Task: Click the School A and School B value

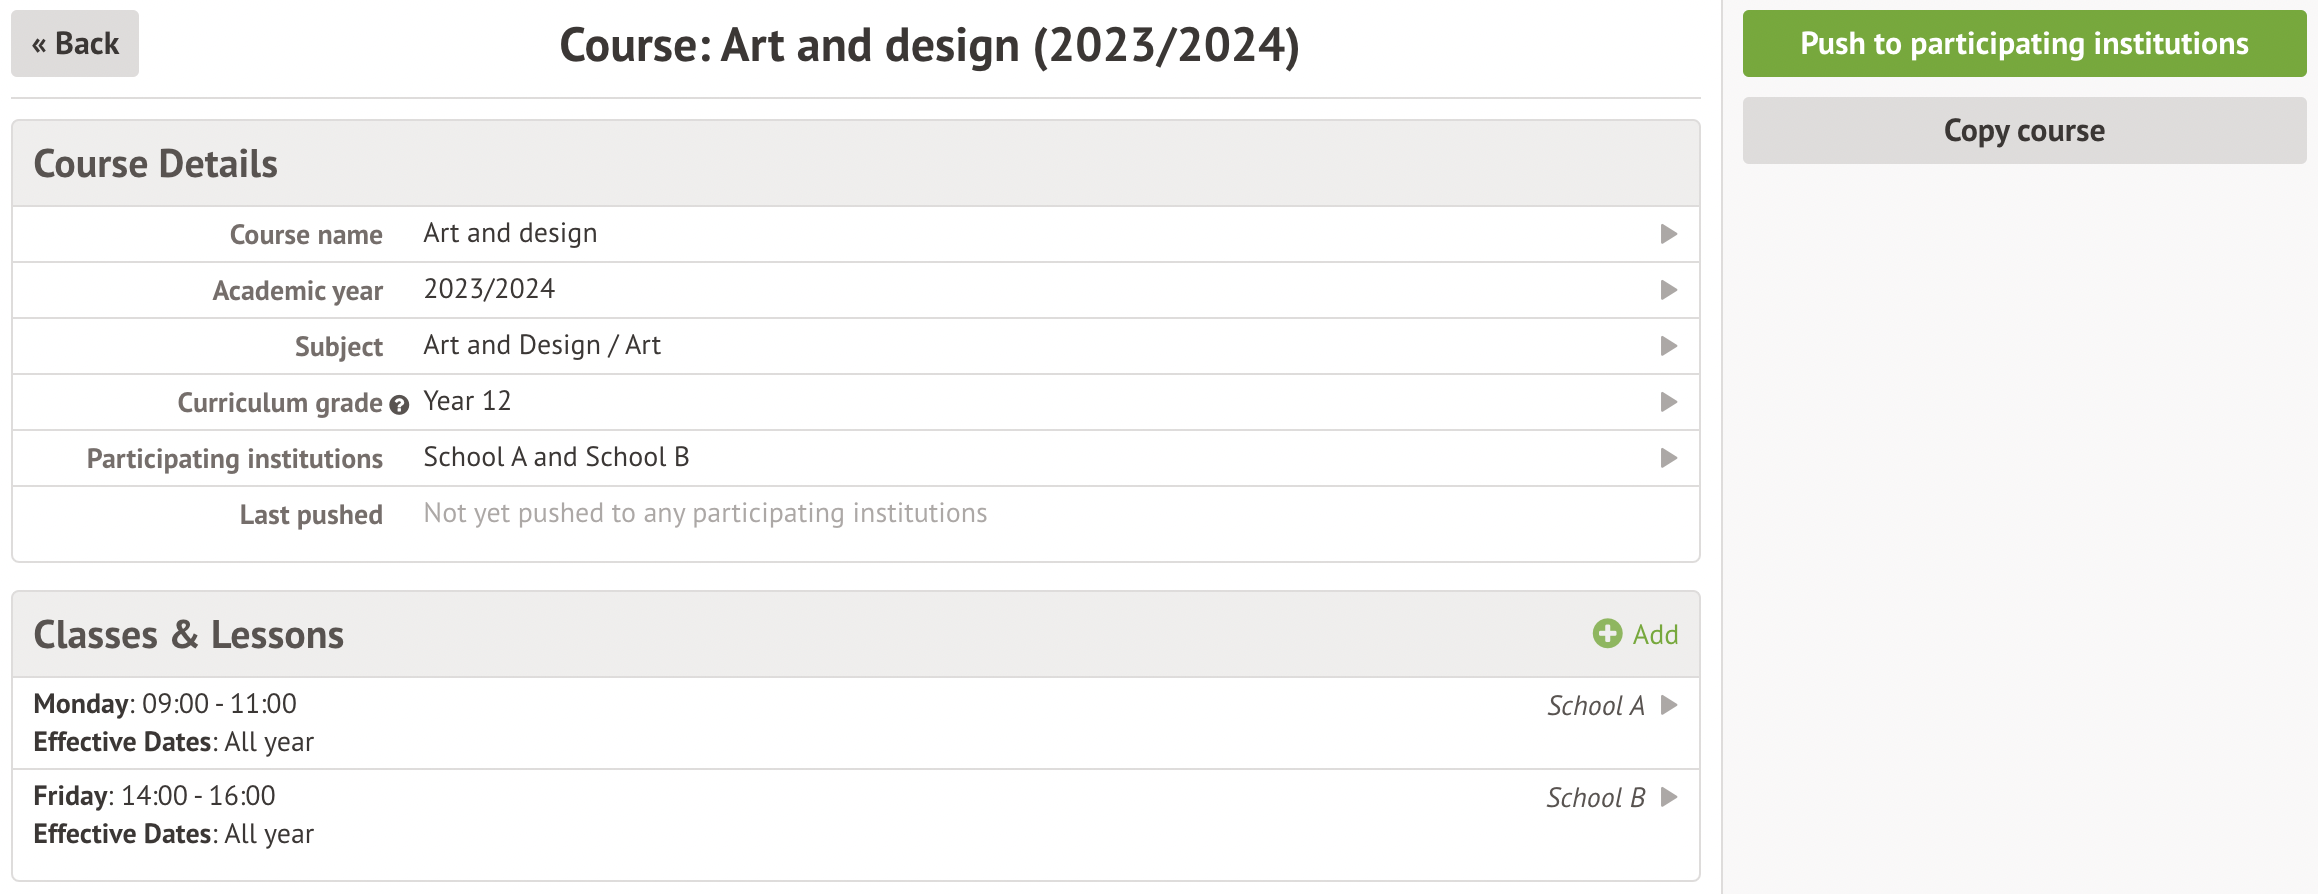Action: click(x=556, y=458)
